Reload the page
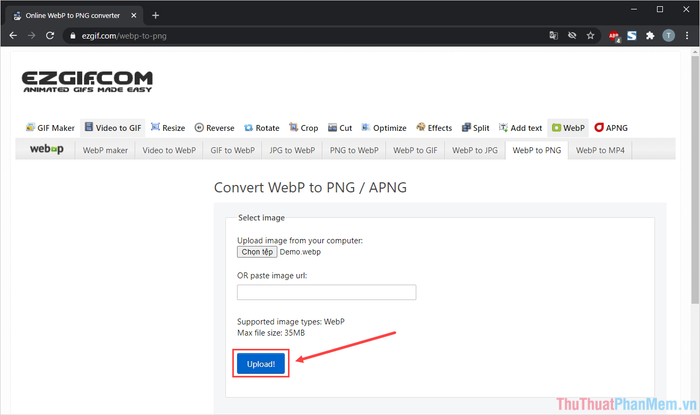The image size is (700, 415). click(50, 36)
